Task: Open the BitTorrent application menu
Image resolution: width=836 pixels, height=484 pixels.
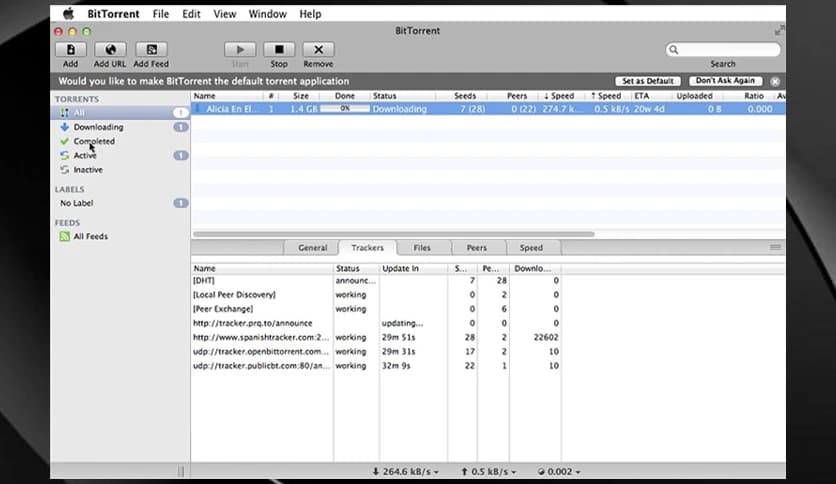Action: (x=113, y=14)
